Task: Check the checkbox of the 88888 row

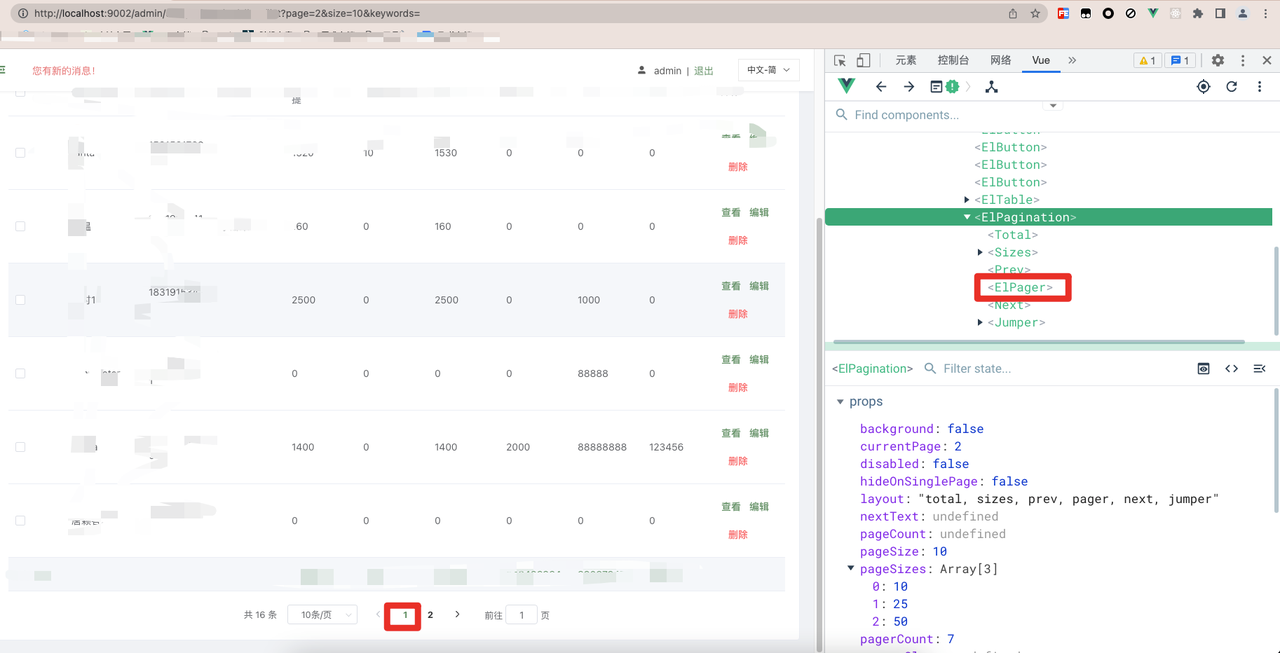Action: [20, 373]
